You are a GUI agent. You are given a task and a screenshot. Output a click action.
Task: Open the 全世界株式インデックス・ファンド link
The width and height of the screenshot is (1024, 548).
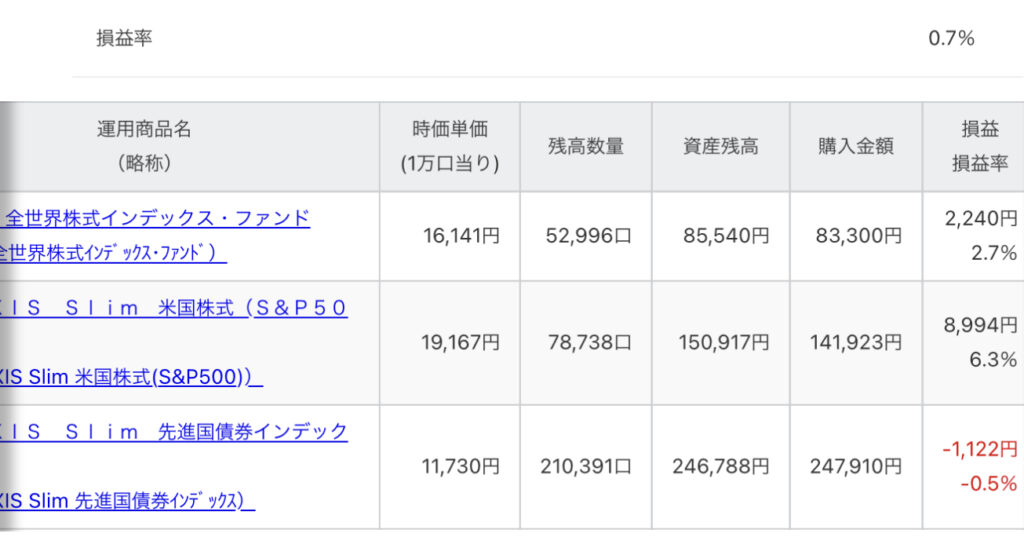tap(155, 218)
